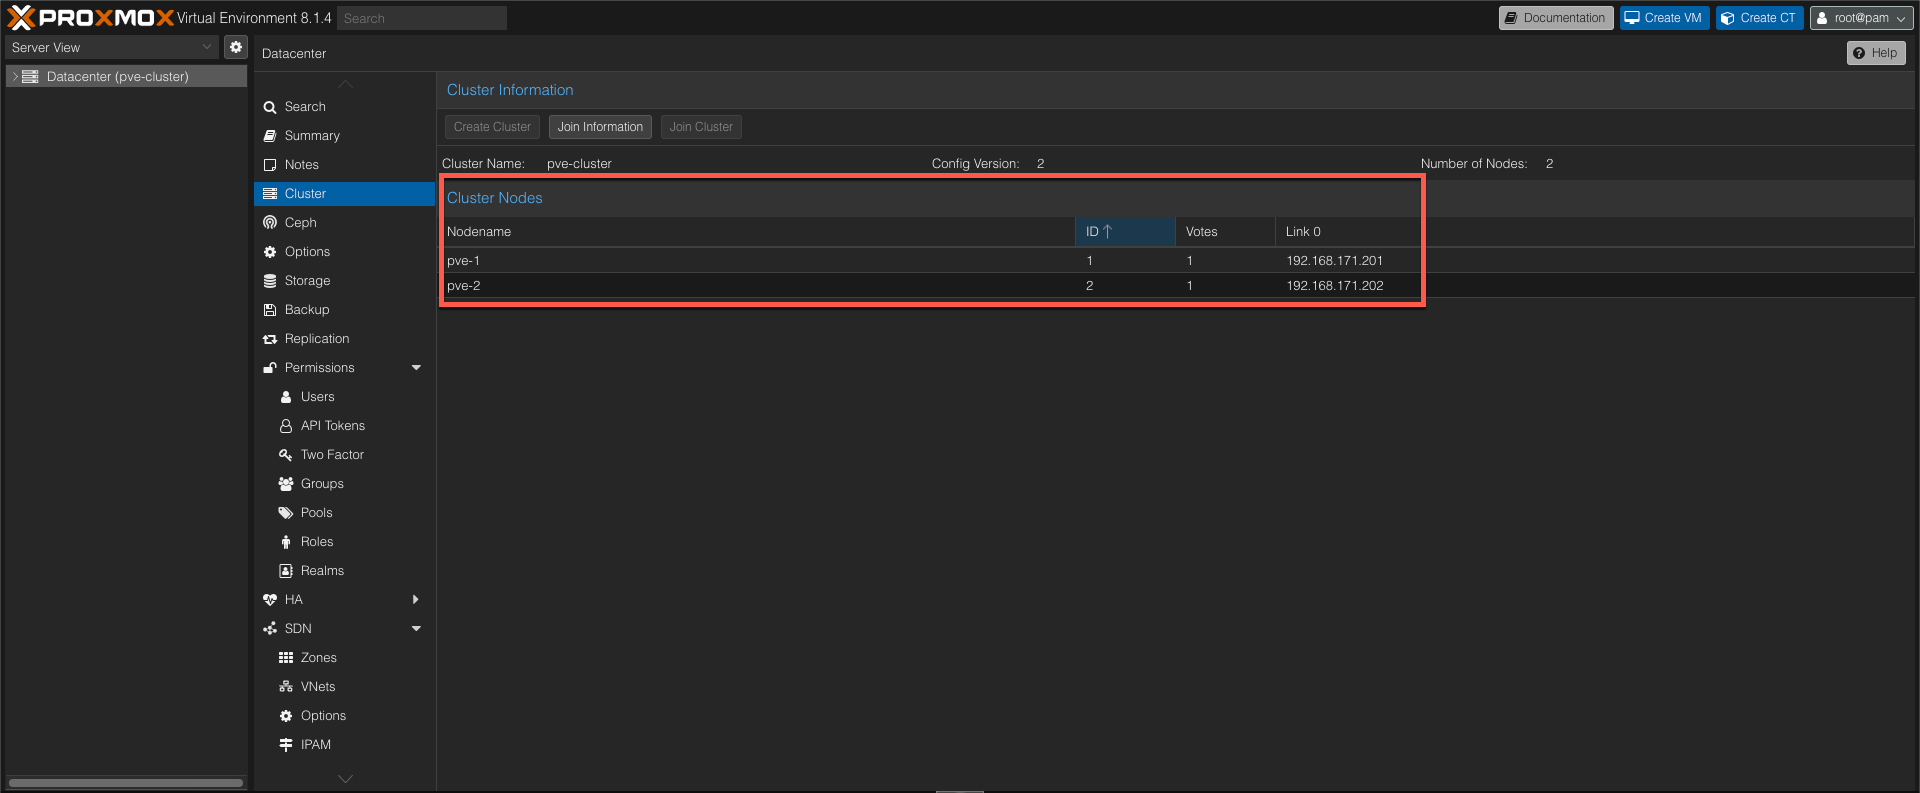Collapse the SDN submenu arrow
Image resolution: width=1920 pixels, height=793 pixels.
[416, 629]
